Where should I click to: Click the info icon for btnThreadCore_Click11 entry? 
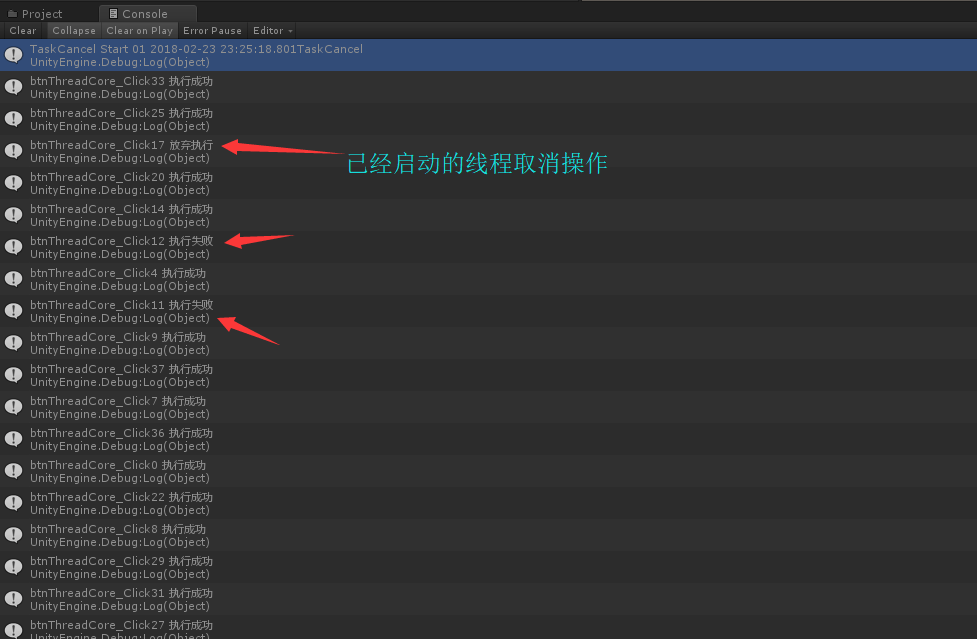(x=13, y=311)
